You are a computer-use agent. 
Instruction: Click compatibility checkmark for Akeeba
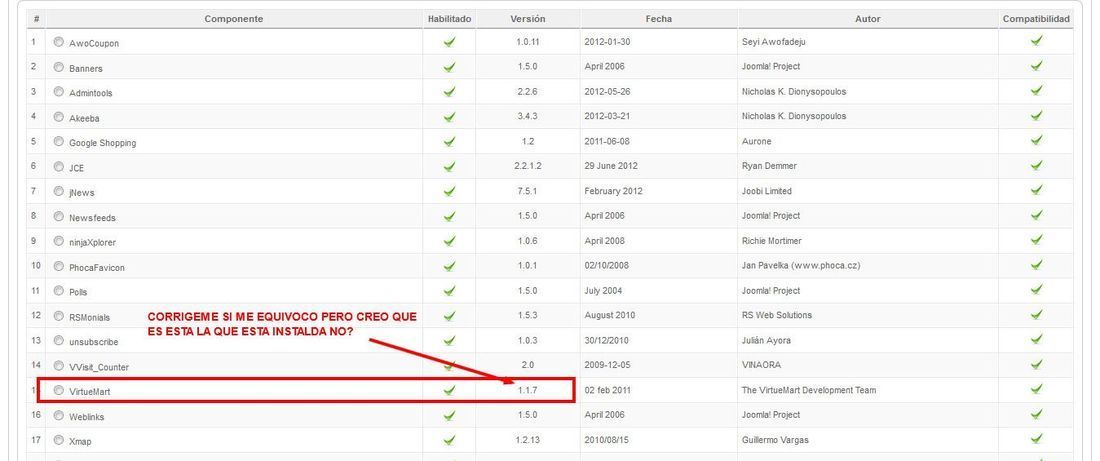(1036, 115)
